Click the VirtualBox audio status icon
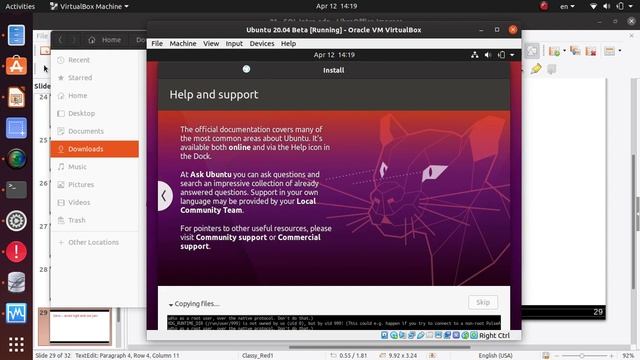The width and height of the screenshot is (640, 360). (x=402, y=335)
